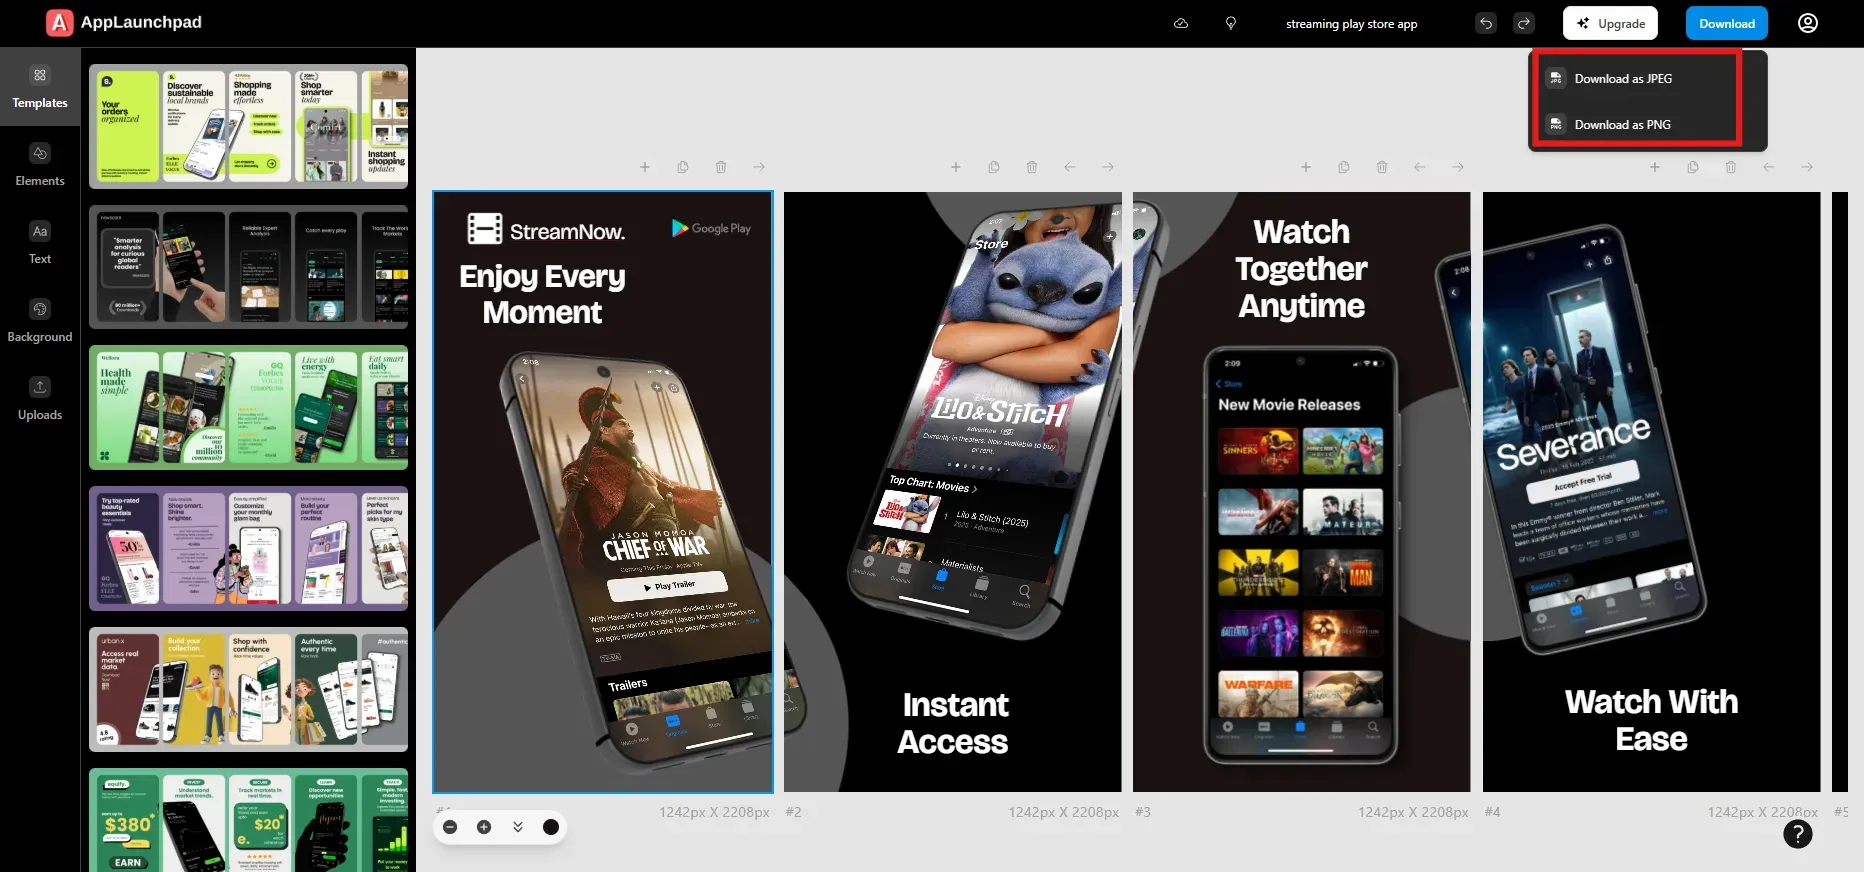Image resolution: width=1866 pixels, height=872 pixels.
Task: Open the user profile icon
Action: click(x=1807, y=23)
